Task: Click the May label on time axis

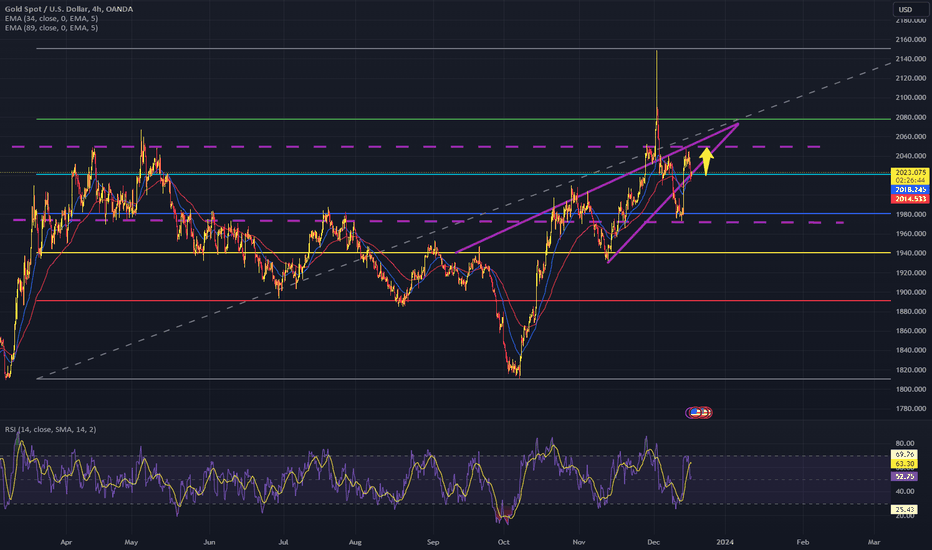Action: click(x=131, y=542)
